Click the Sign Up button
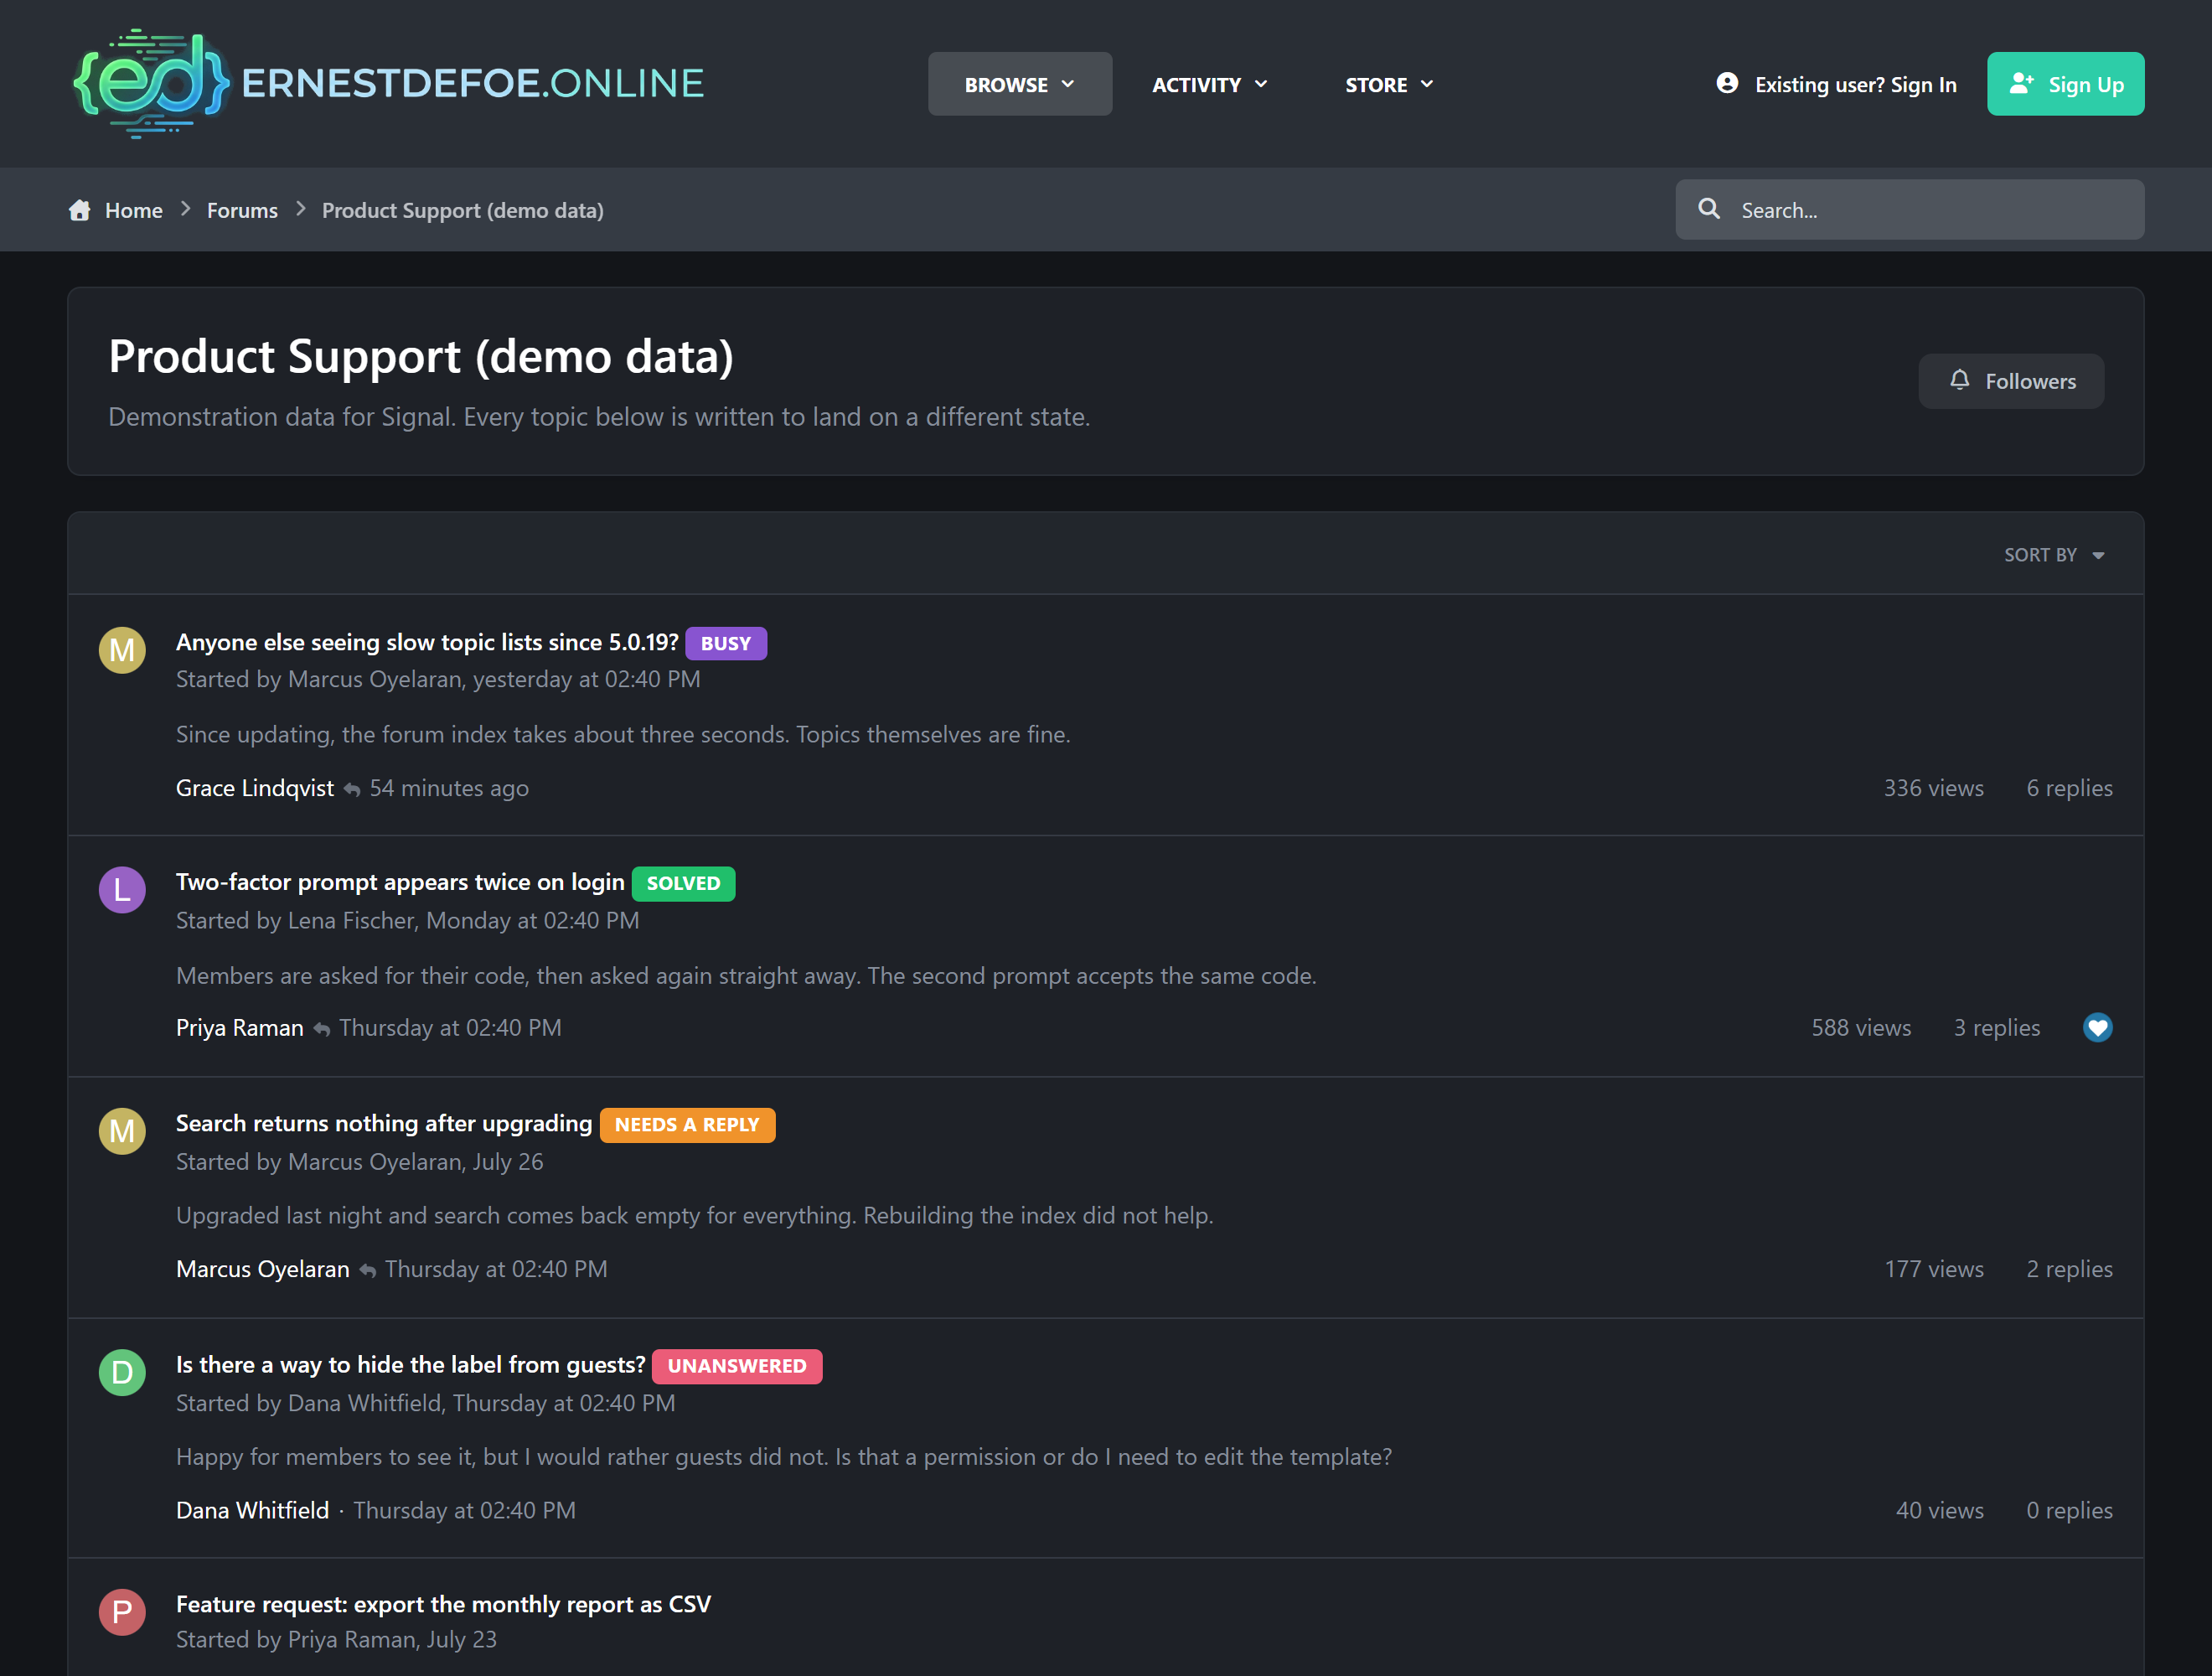The image size is (2212, 1676). coord(2065,84)
